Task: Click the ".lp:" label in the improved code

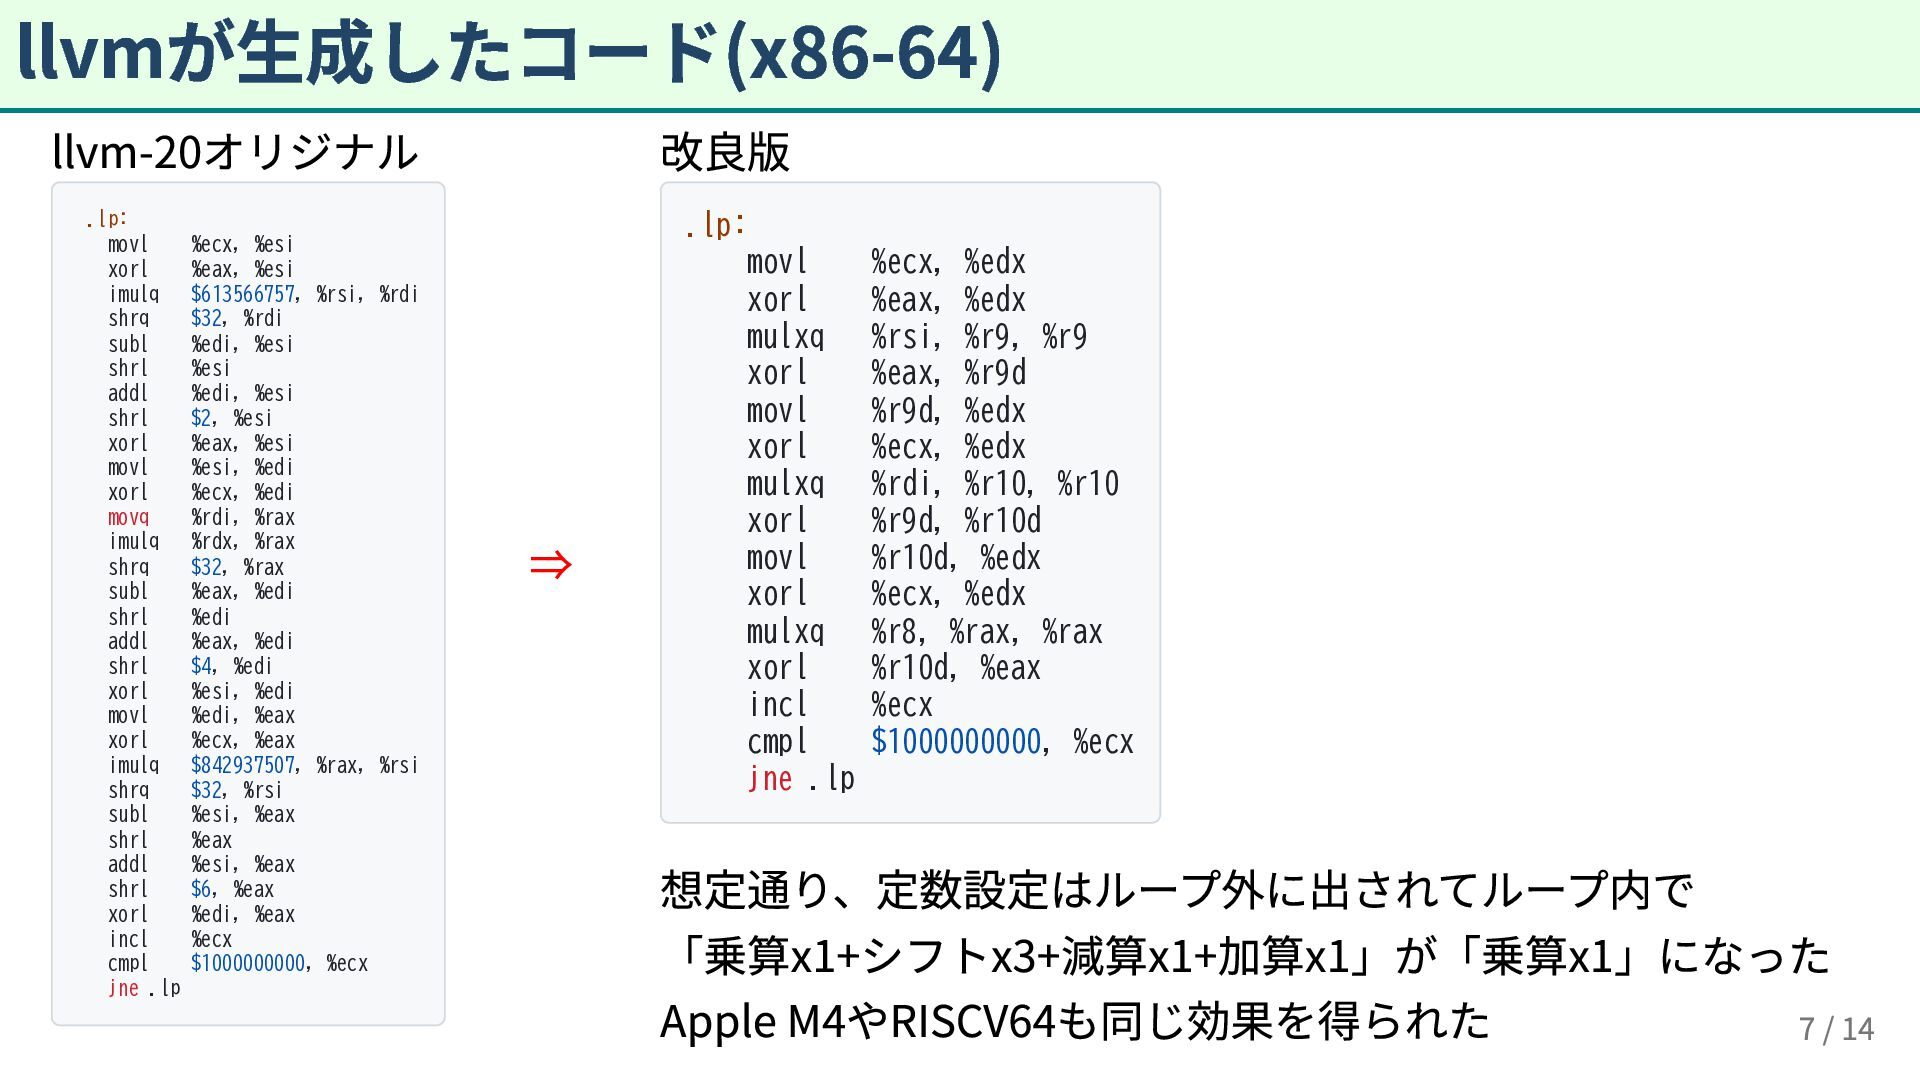Action: (x=715, y=225)
